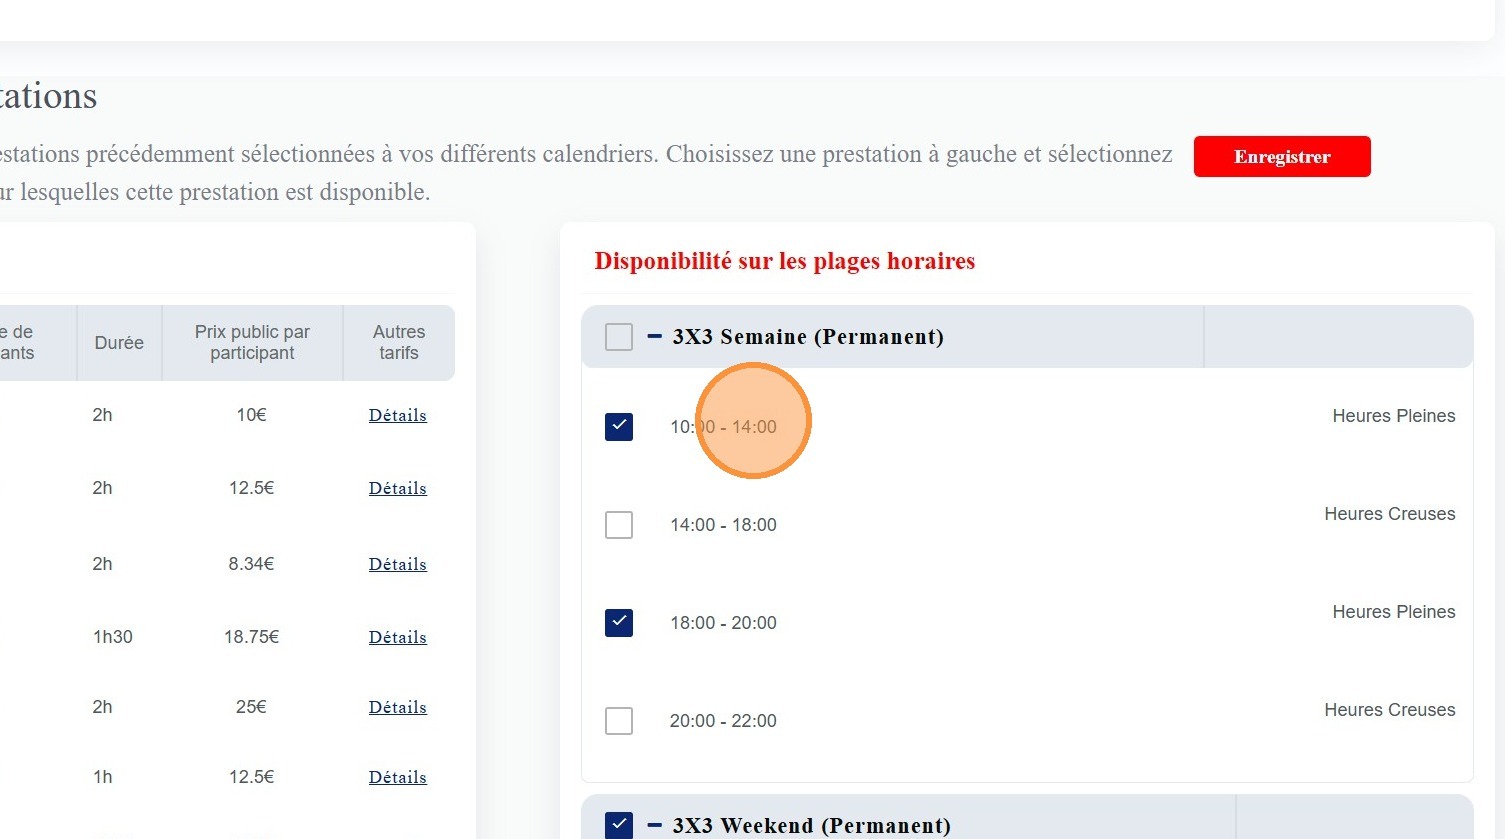Image resolution: width=1505 pixels, height=839 pixels.
Task: Open Détails for the 10€ prestation
Action: coord(397,415)
